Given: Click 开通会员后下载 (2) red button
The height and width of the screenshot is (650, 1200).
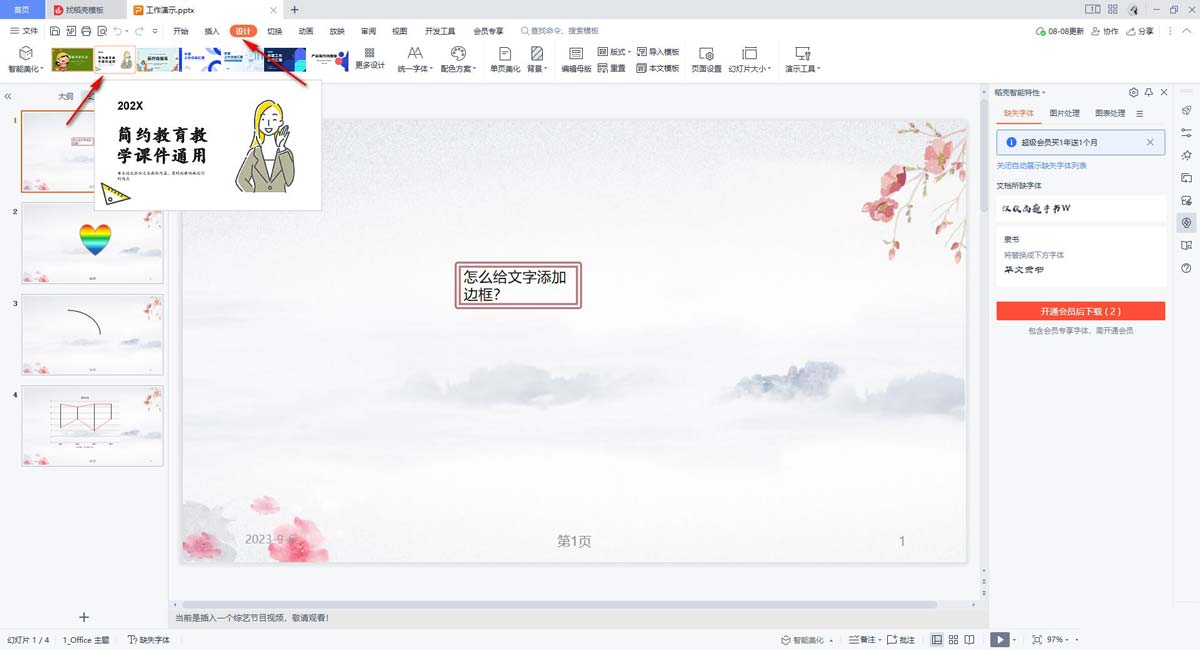Looking at the screenshot, I should tap(1081, 311).
